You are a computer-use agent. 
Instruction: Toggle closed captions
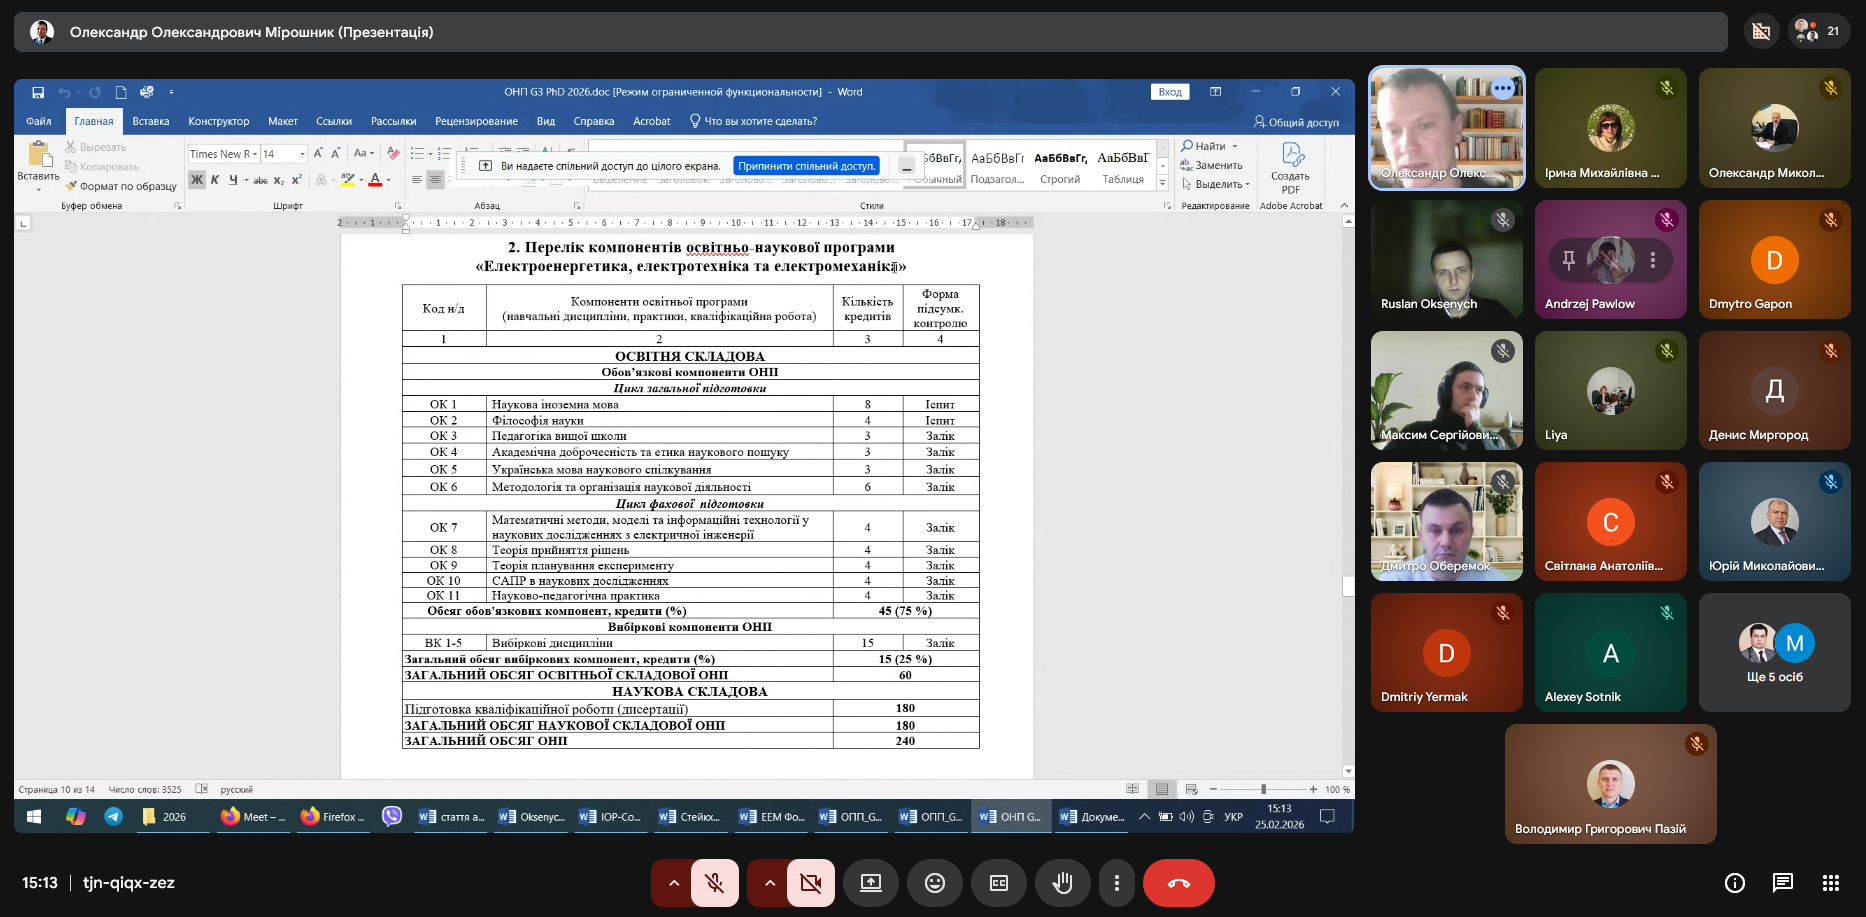click(998, 883)
